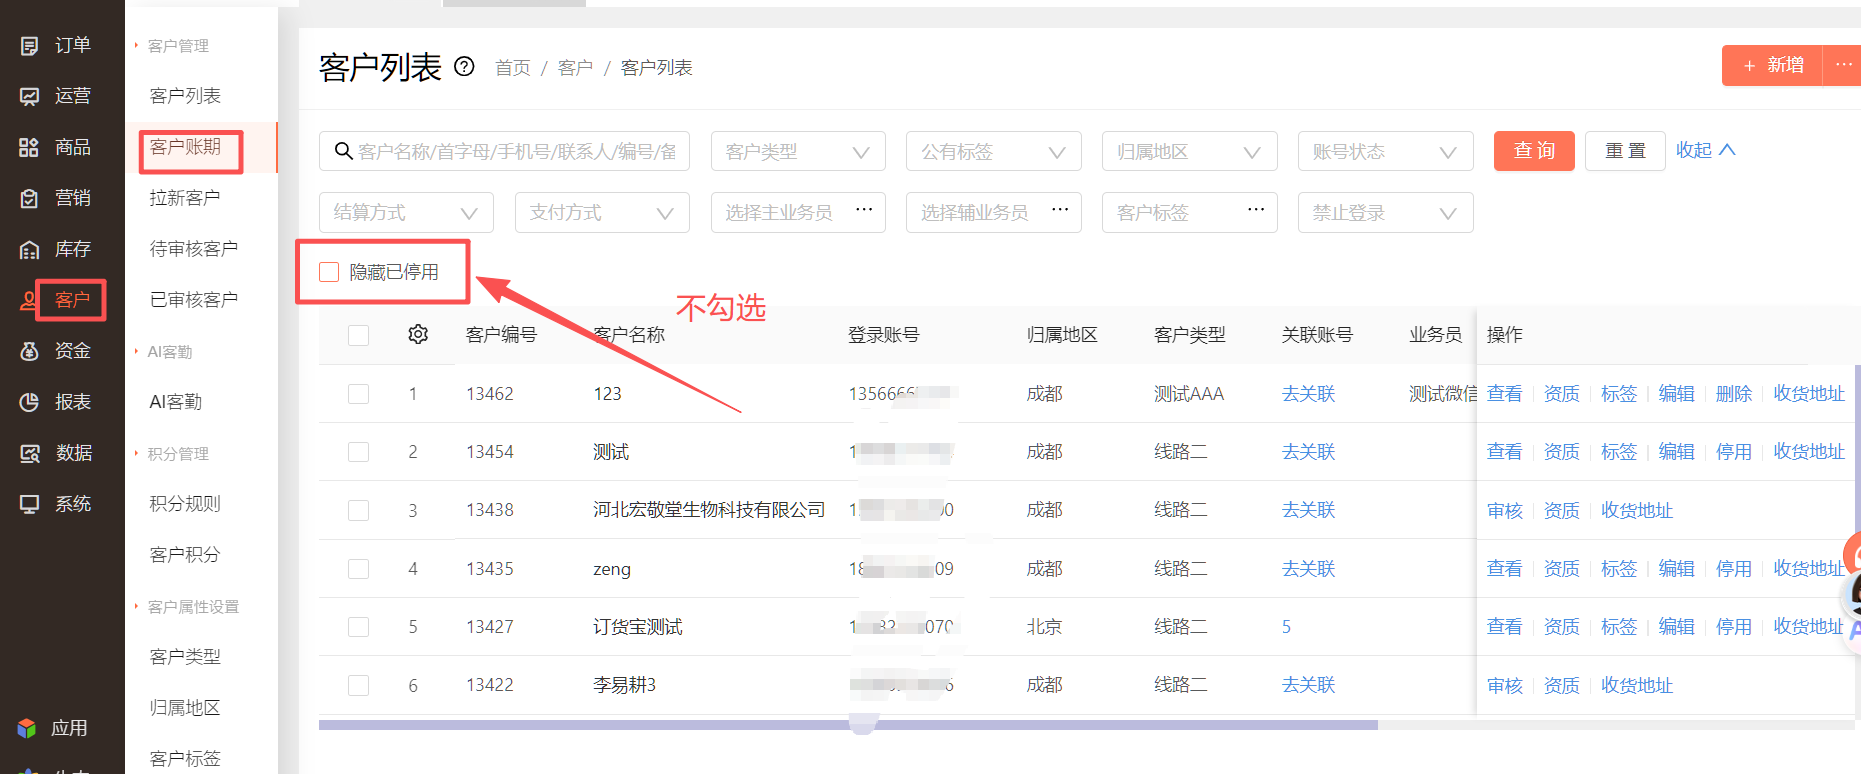
Task: Open the 选择主业务员 picker ellipsis
Action: point(864,210)
